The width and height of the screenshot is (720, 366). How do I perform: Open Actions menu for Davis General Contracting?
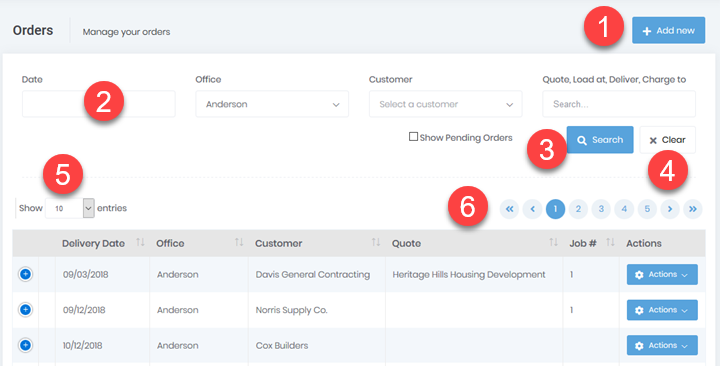(662, 274)
